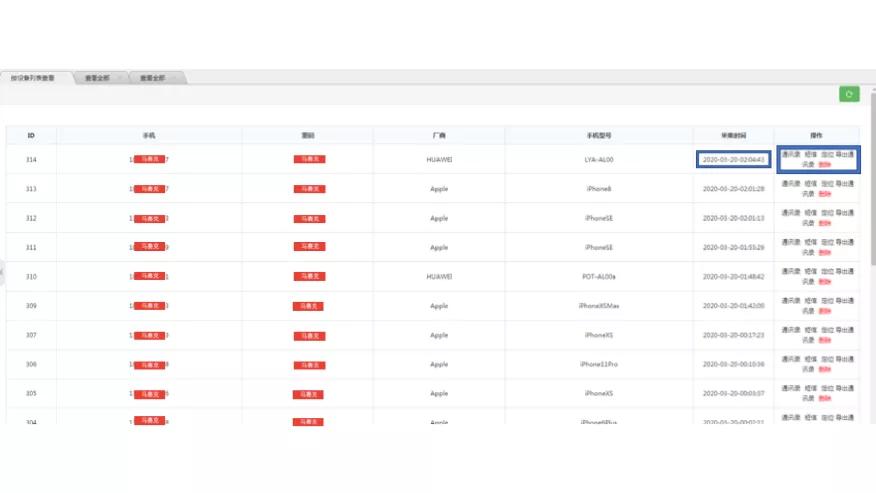
Task: Open 短信 for record 307
Action: 810,330
